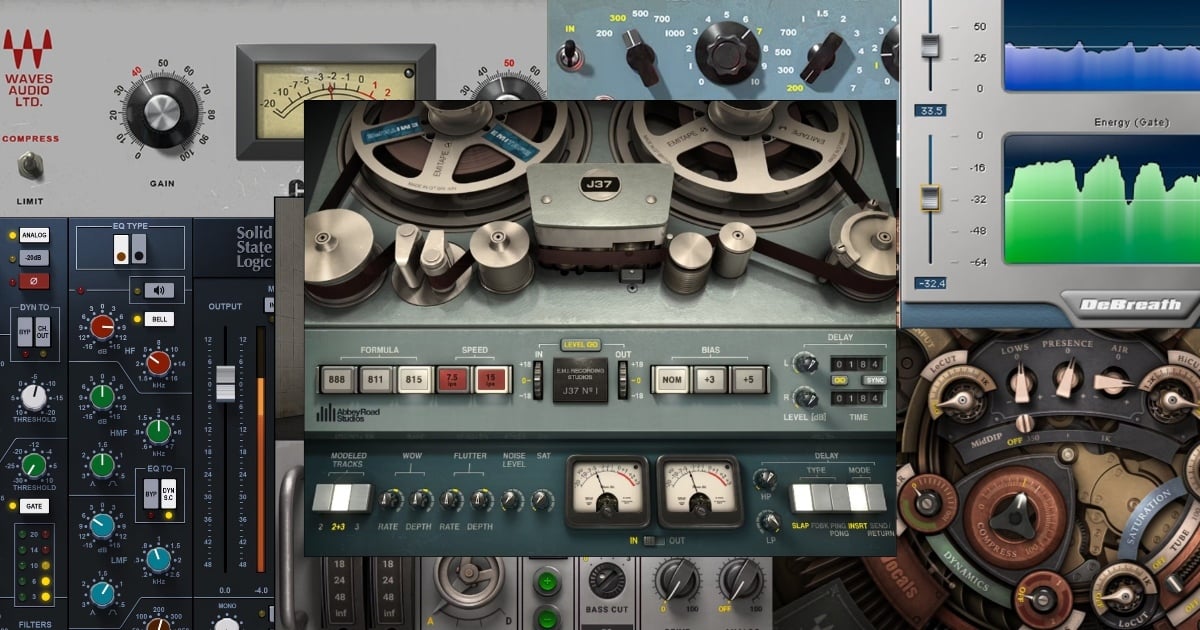Image resolution: width=1200 pixels, height=630 pixels.
Task: Select INSRT delay mode button
Action: 858,497
